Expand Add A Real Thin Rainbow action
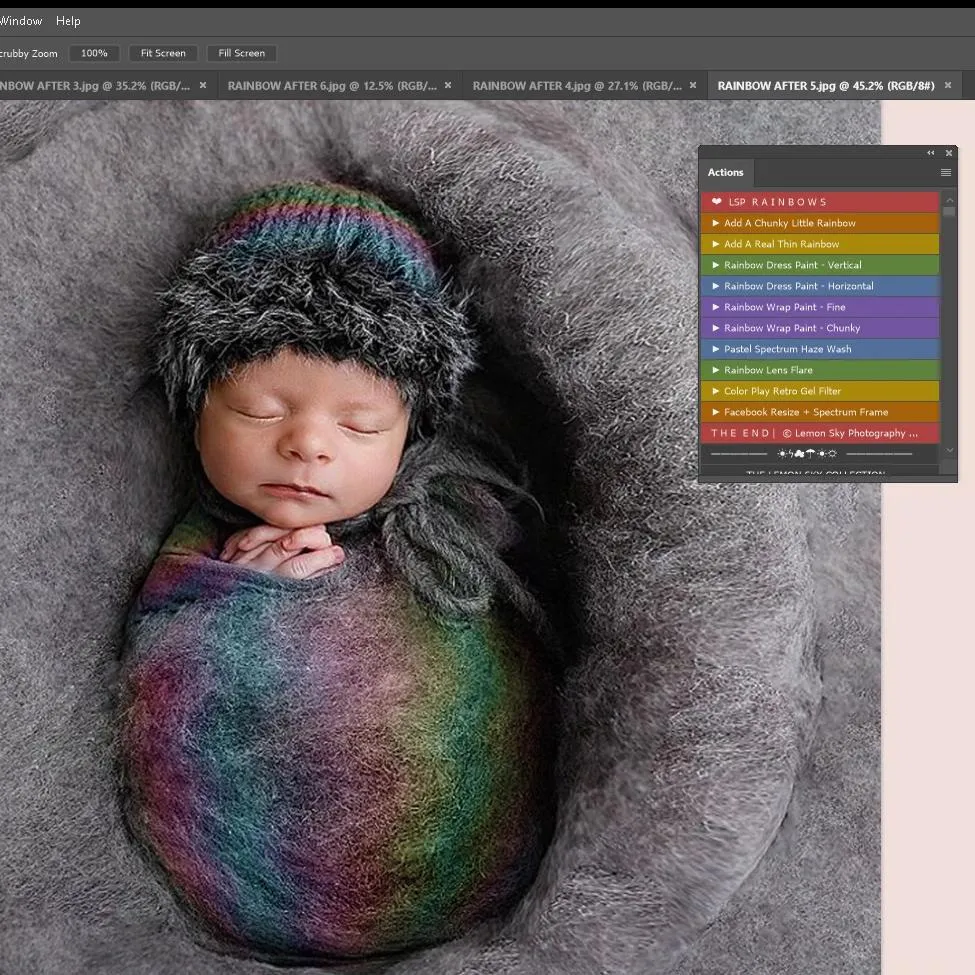Screen dimensions: 975x975 [x=716, y=244]
